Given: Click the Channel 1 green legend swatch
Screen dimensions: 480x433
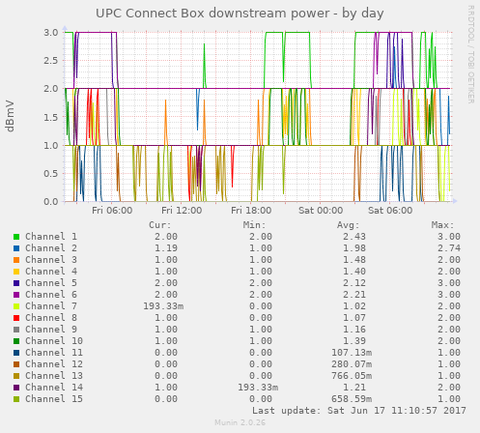Looking at the screenshot, I should 16,237.
